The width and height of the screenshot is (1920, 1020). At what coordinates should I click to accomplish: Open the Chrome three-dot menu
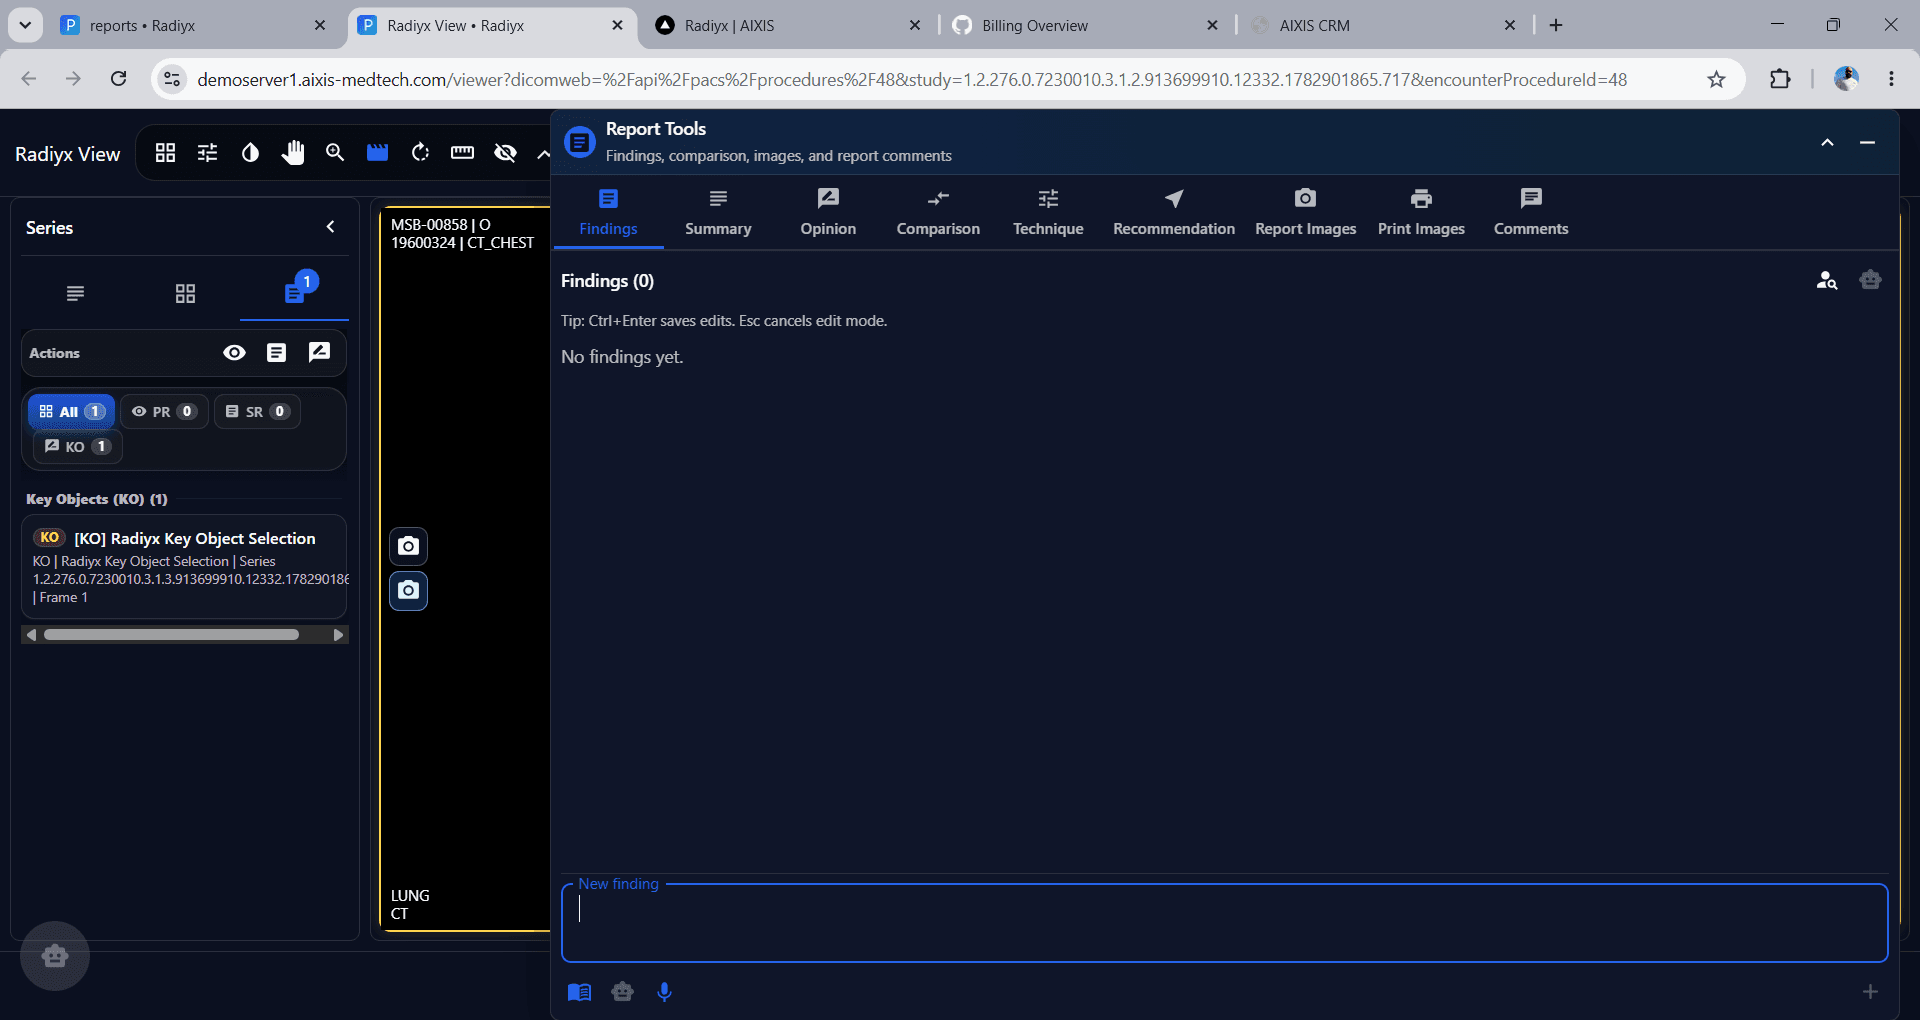click(1891, 79)
